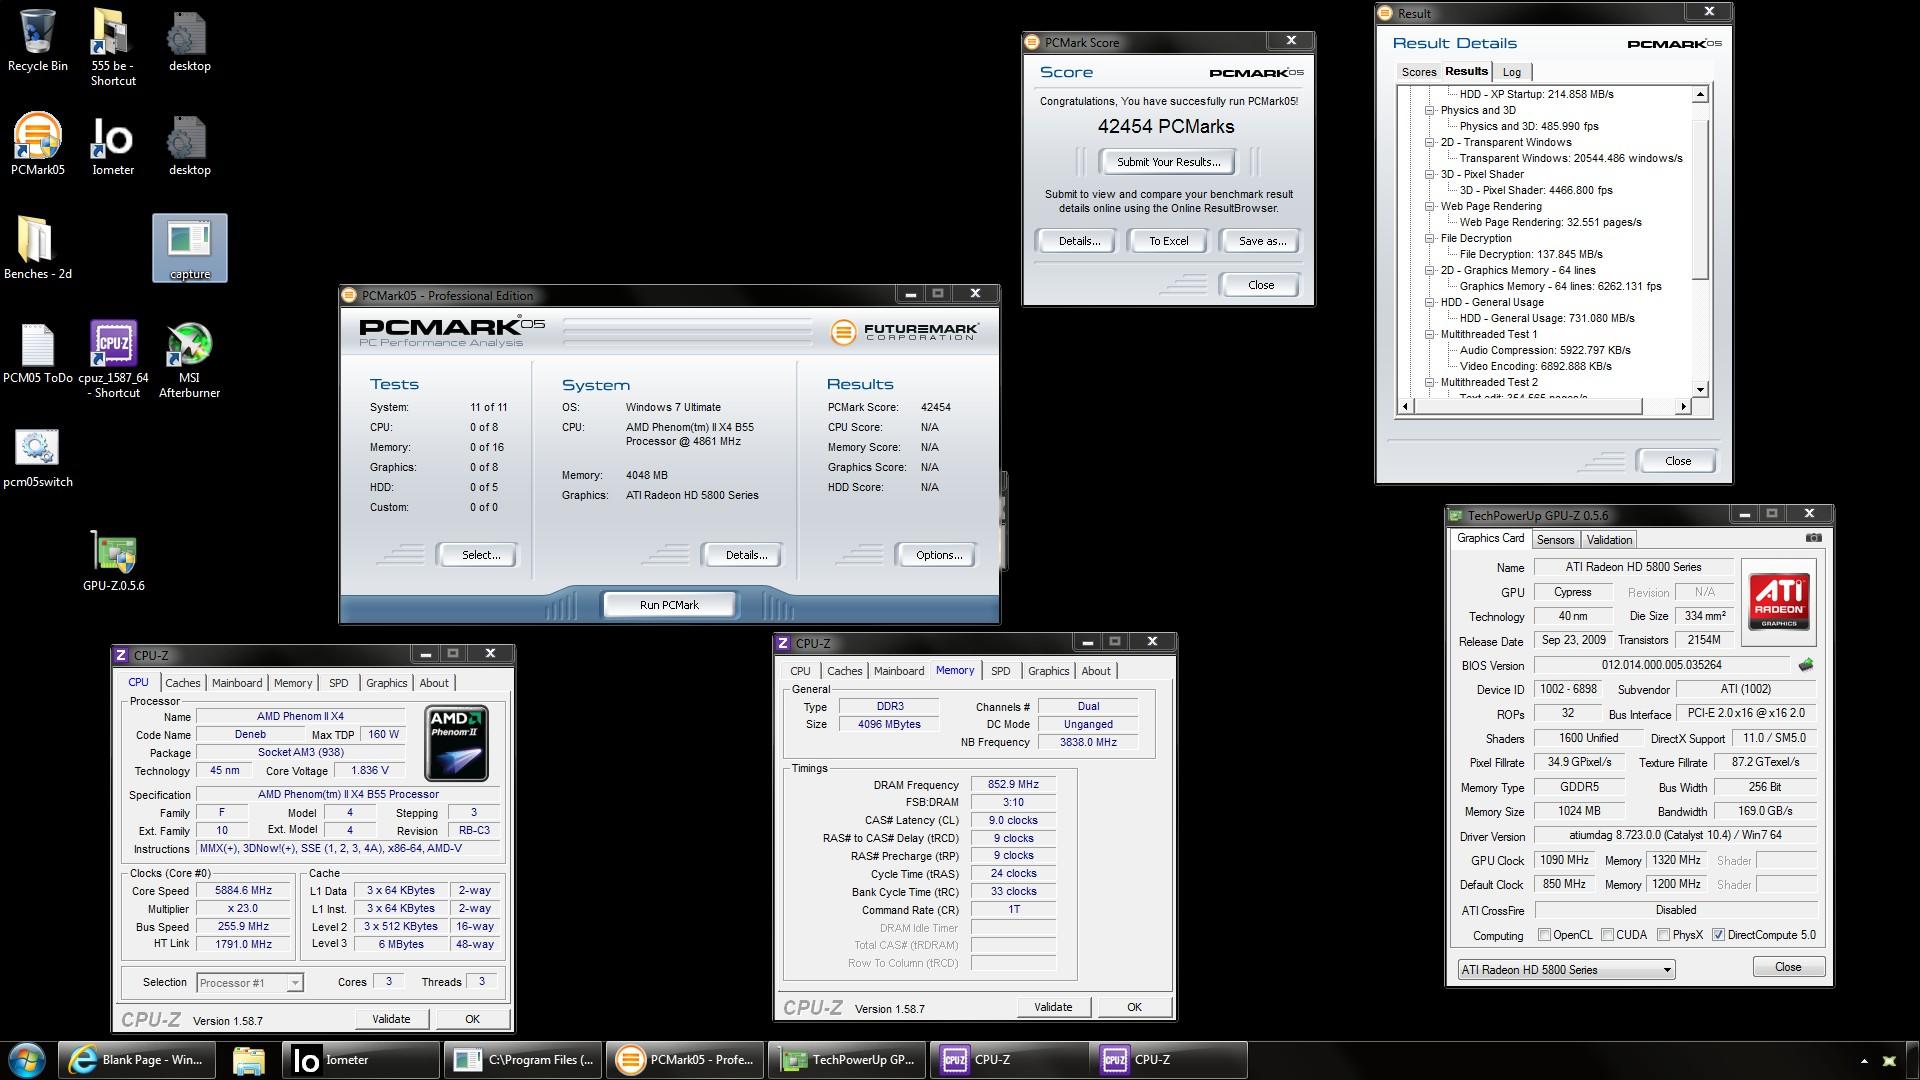Collapse the 2D - Transparent Windows node
The image size is (1920, 1080).
point(1430,142)
